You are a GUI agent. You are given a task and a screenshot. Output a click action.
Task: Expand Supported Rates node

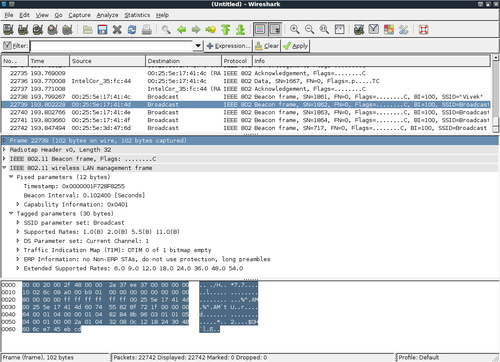click(x=18, y=232)
